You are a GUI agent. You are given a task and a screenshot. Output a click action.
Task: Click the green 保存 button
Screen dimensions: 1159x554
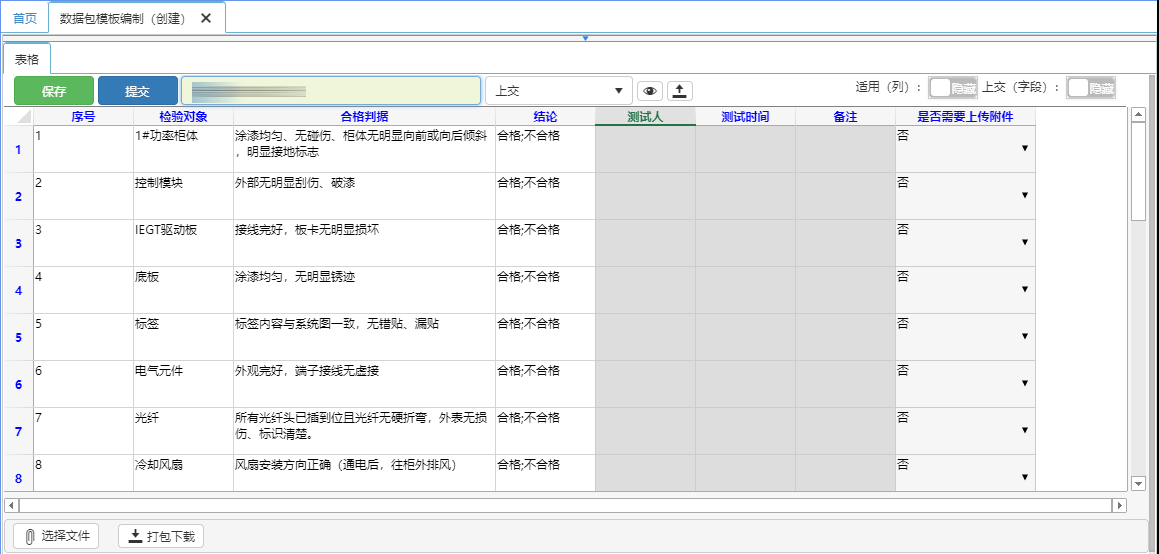point(54,91)
